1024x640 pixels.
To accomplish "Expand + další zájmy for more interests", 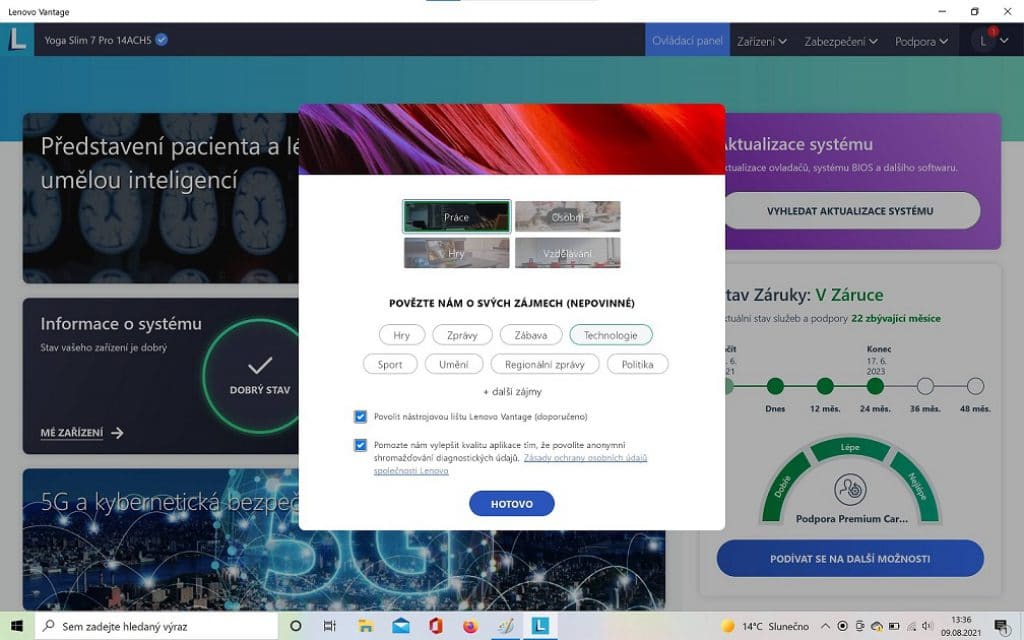I will (x=512, y=392).
